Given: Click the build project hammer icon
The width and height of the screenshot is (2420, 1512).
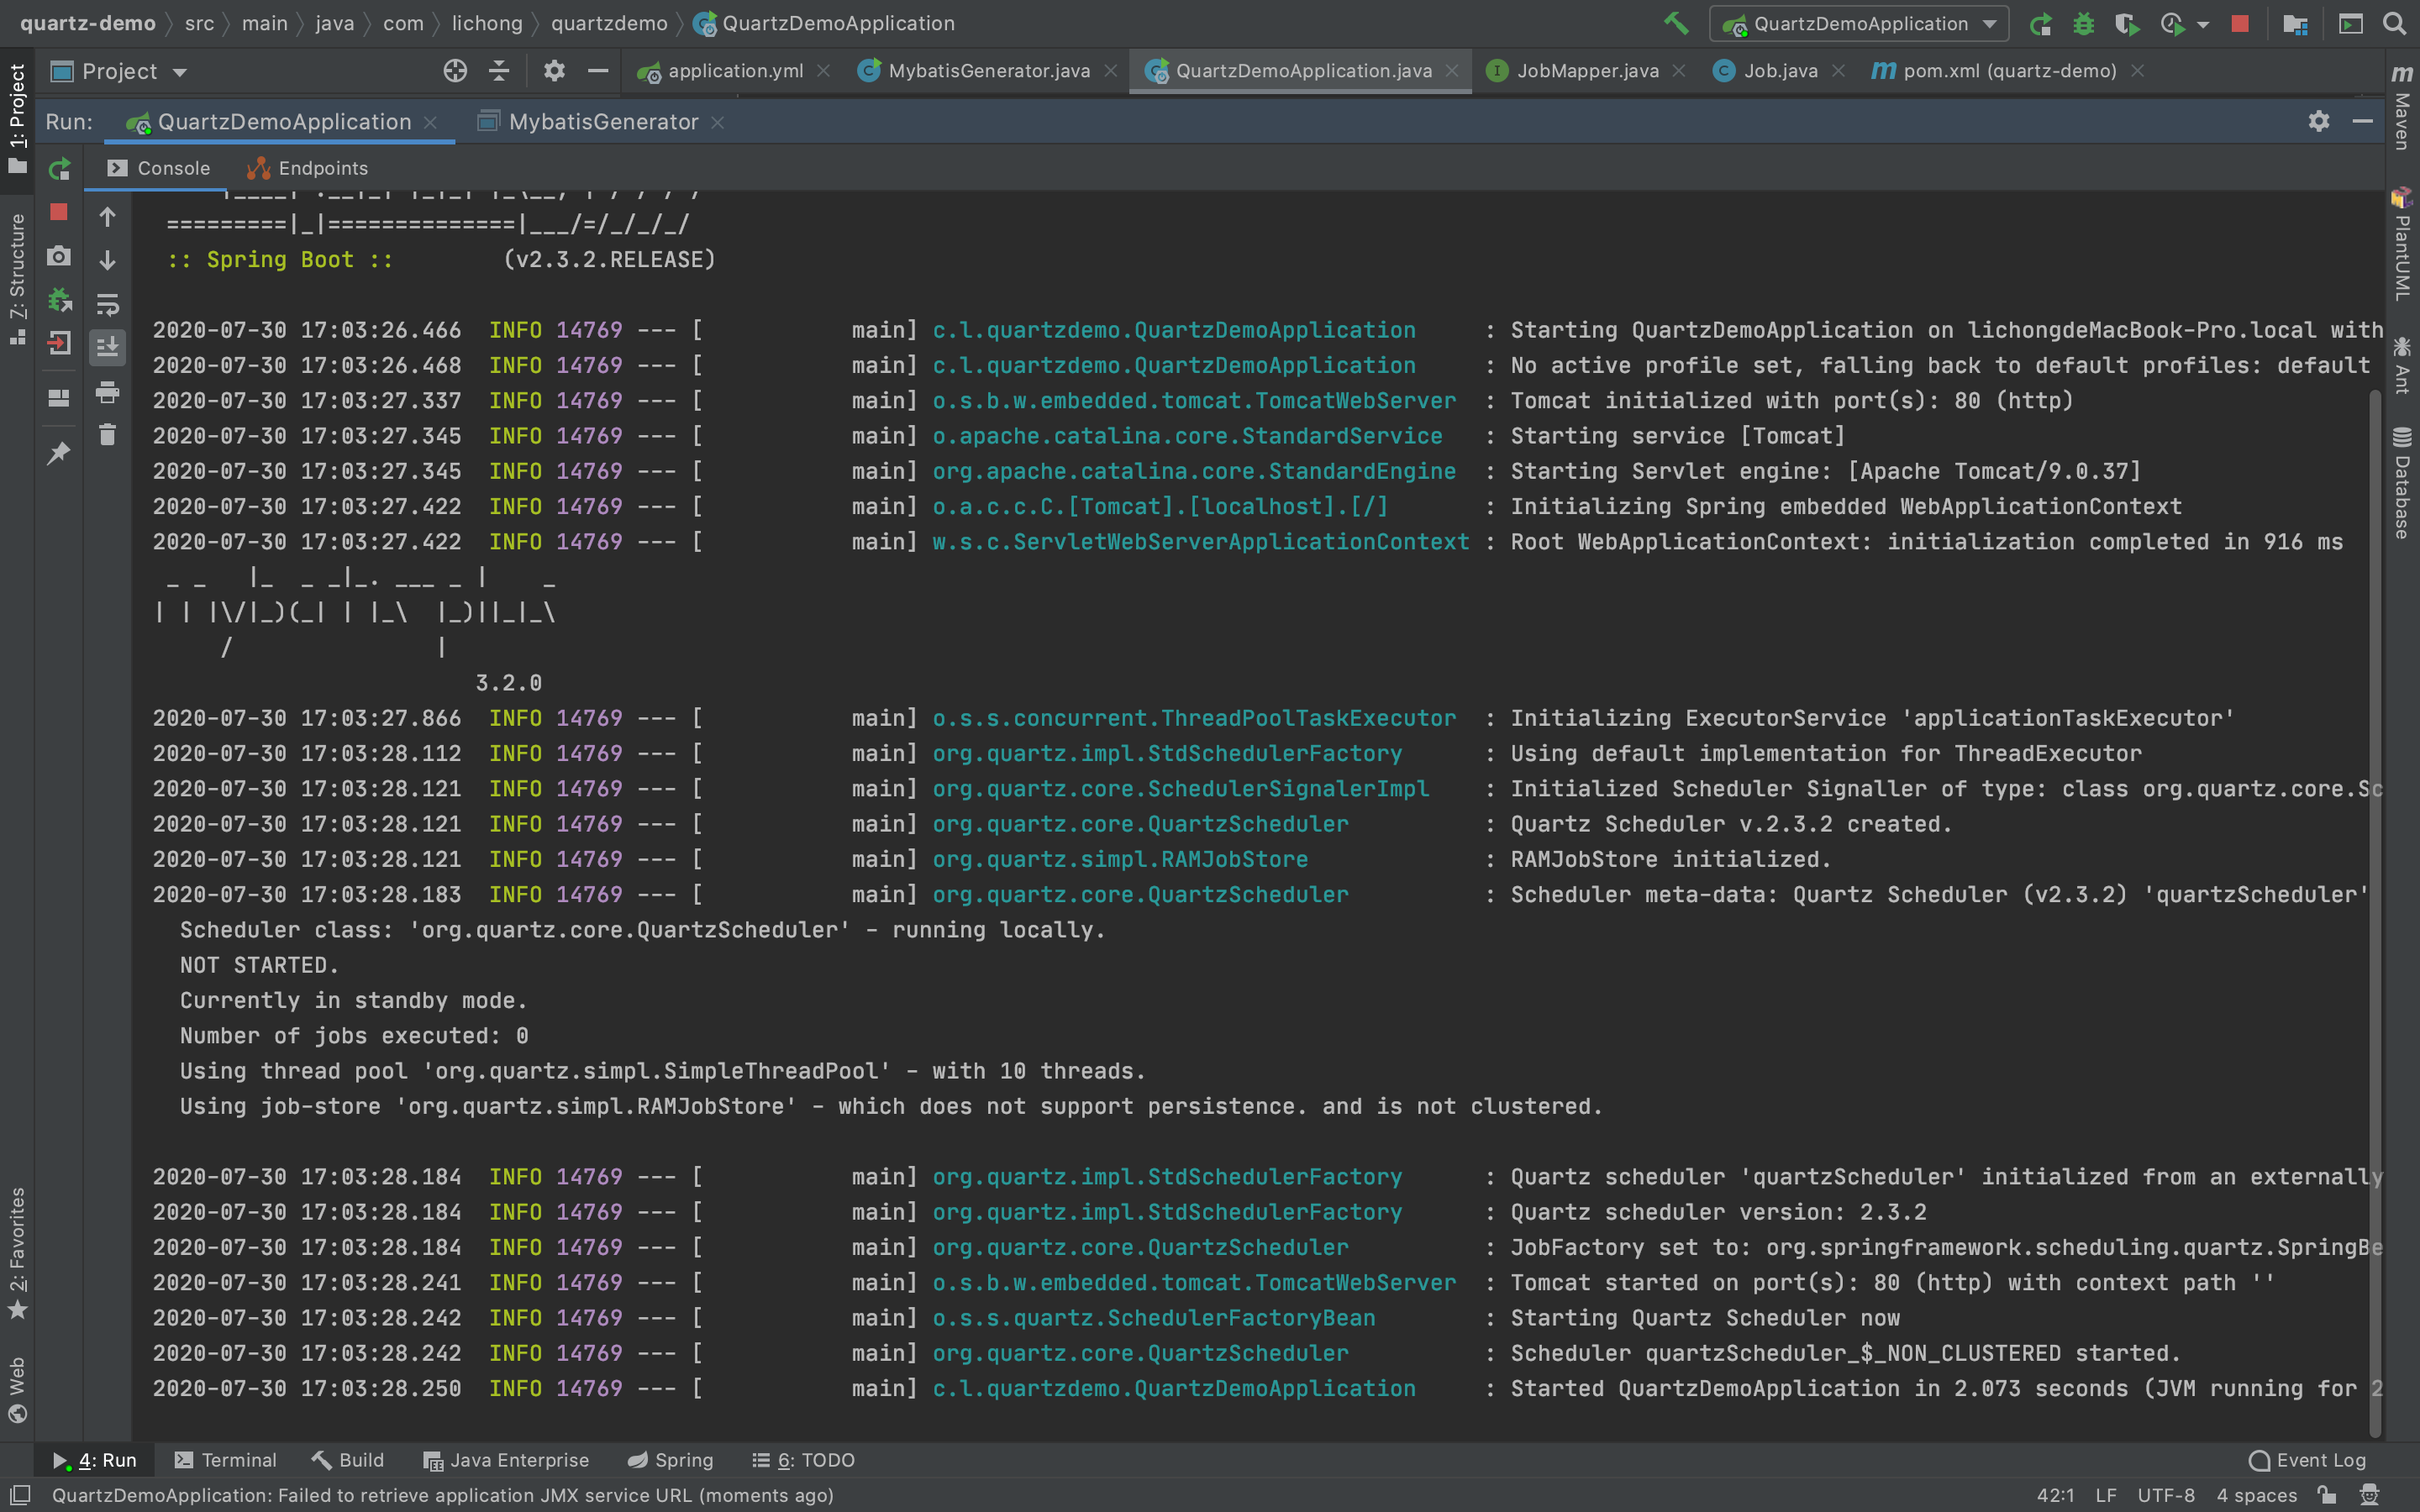Looking at the screenshot, I should click(1676, 23).
